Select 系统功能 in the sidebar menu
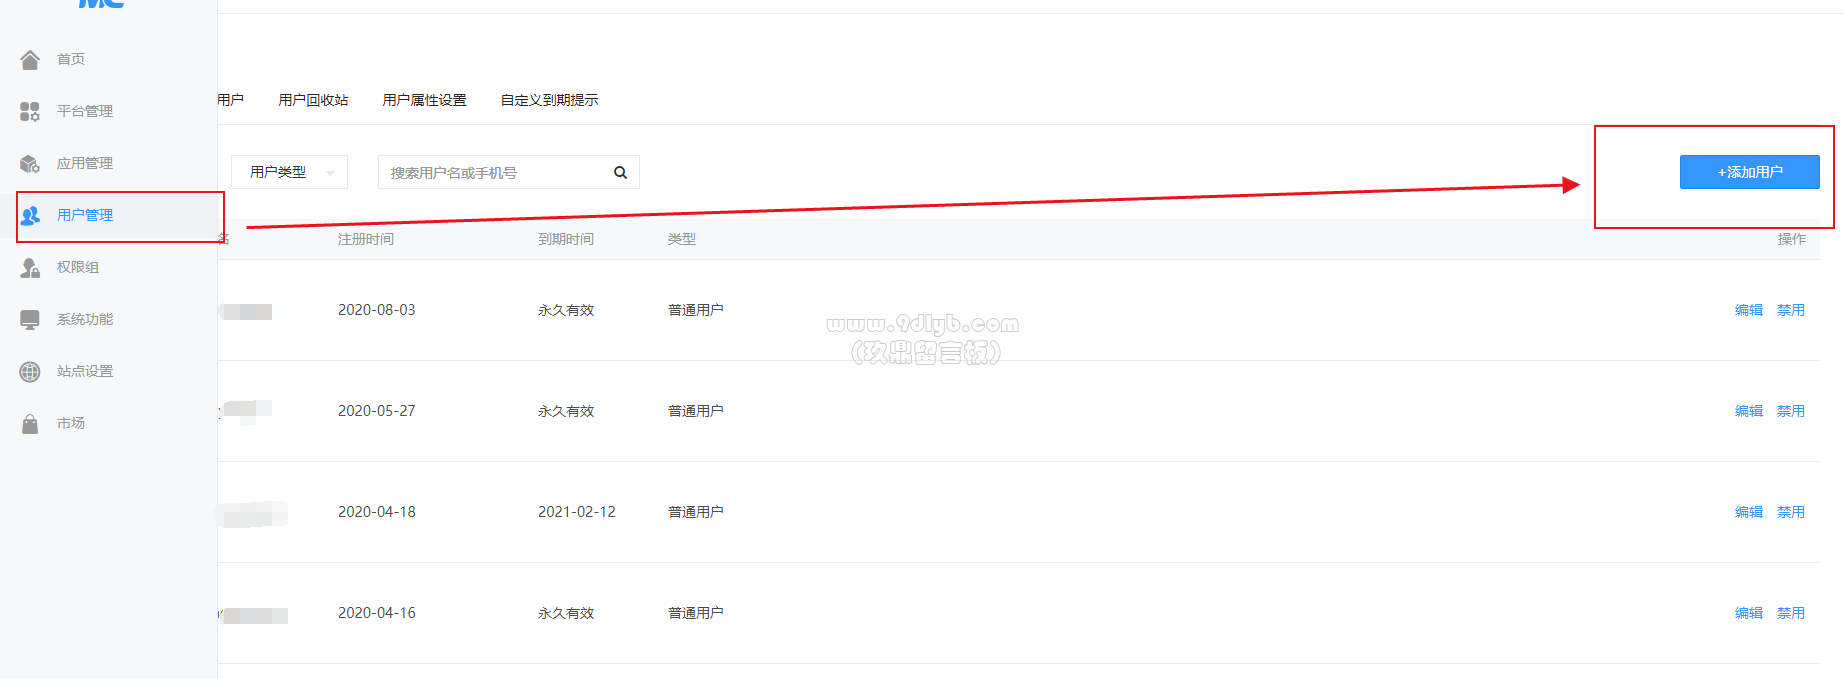This screenshot has height=679, width=1844. [85, 319]
